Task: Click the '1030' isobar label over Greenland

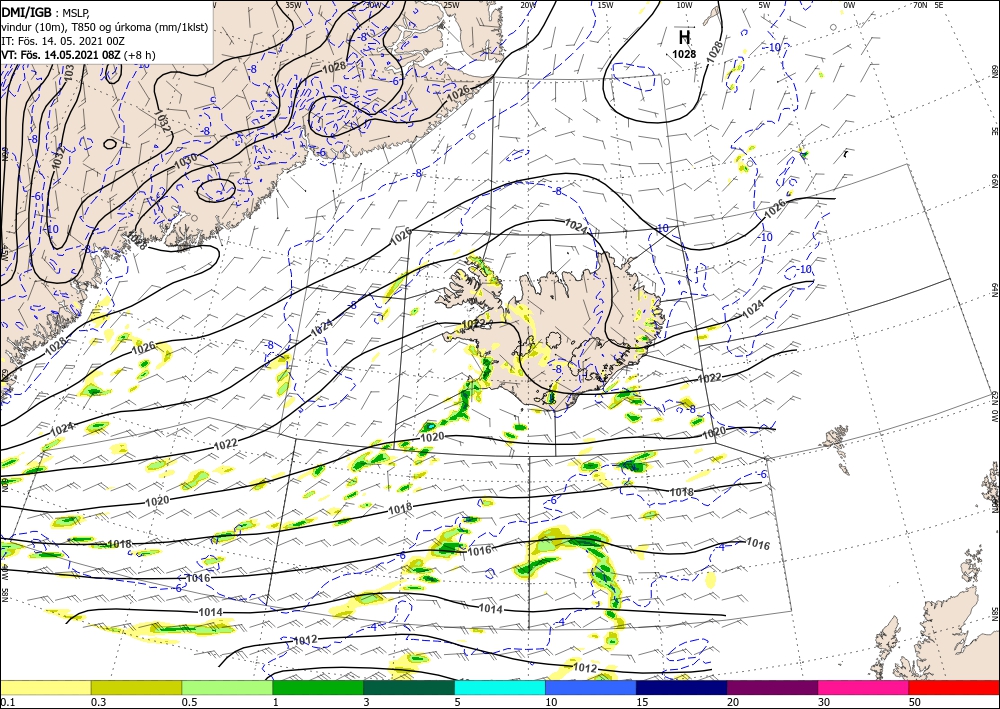Action: pos(185,161)
